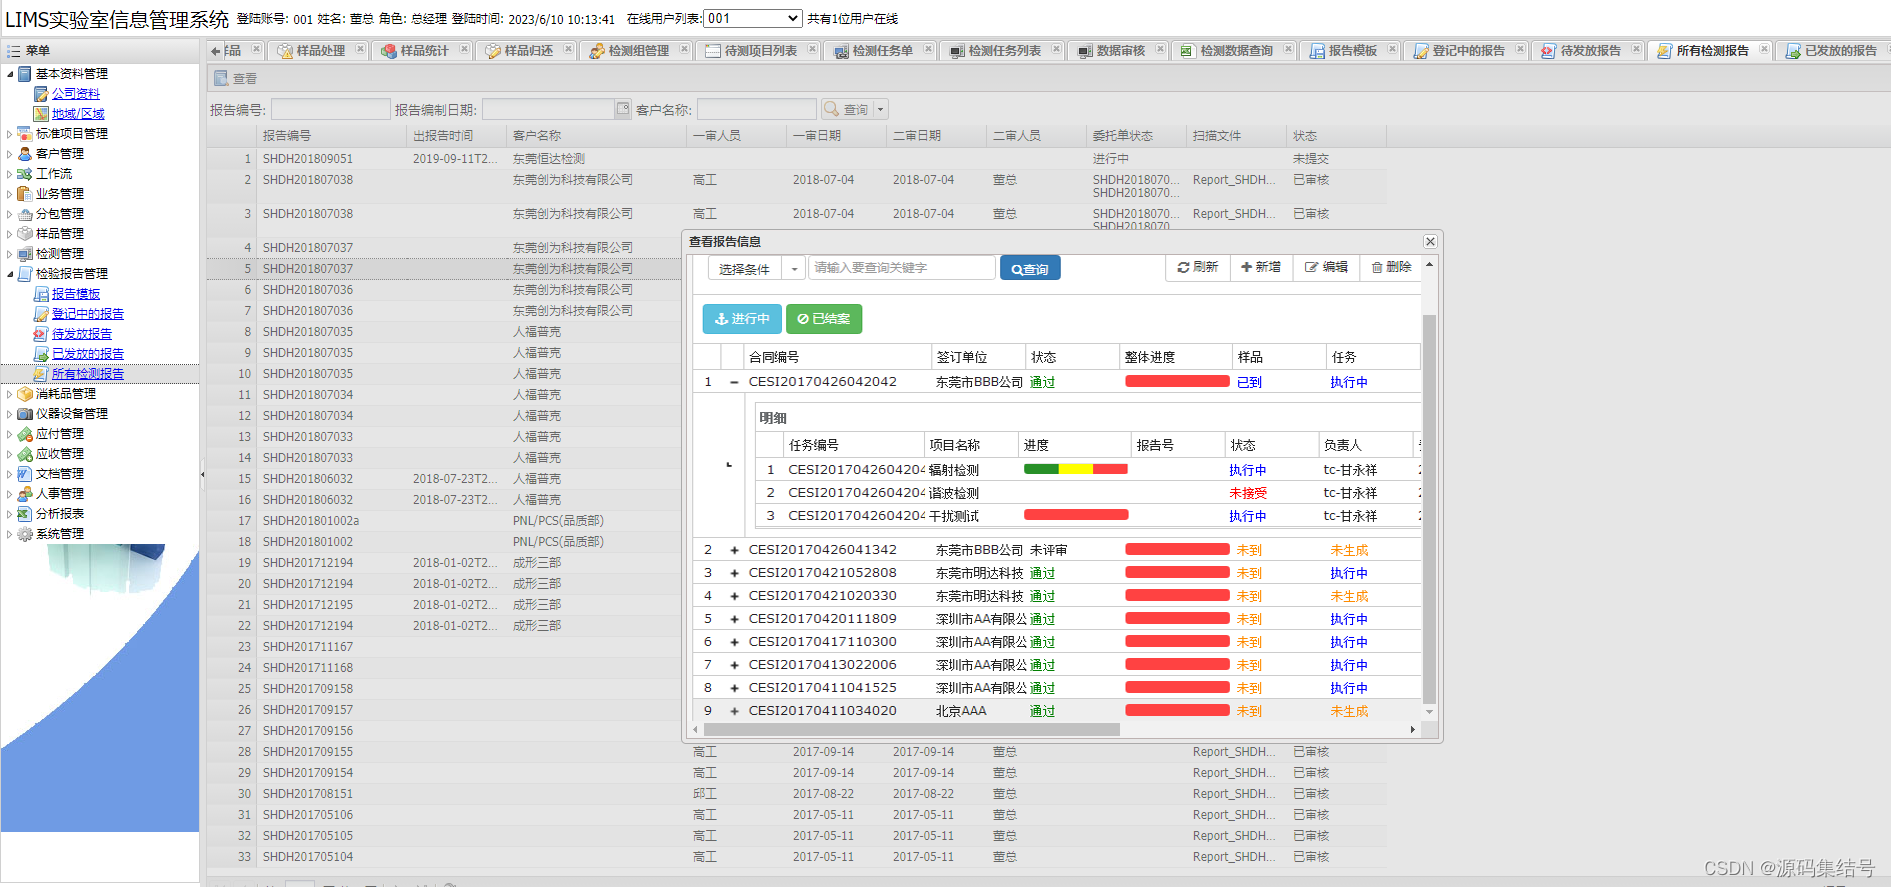Expand contract row CESI20170421052808 with plus
This screenshot has width=1891, height=887.
click(x=734, y=573)
